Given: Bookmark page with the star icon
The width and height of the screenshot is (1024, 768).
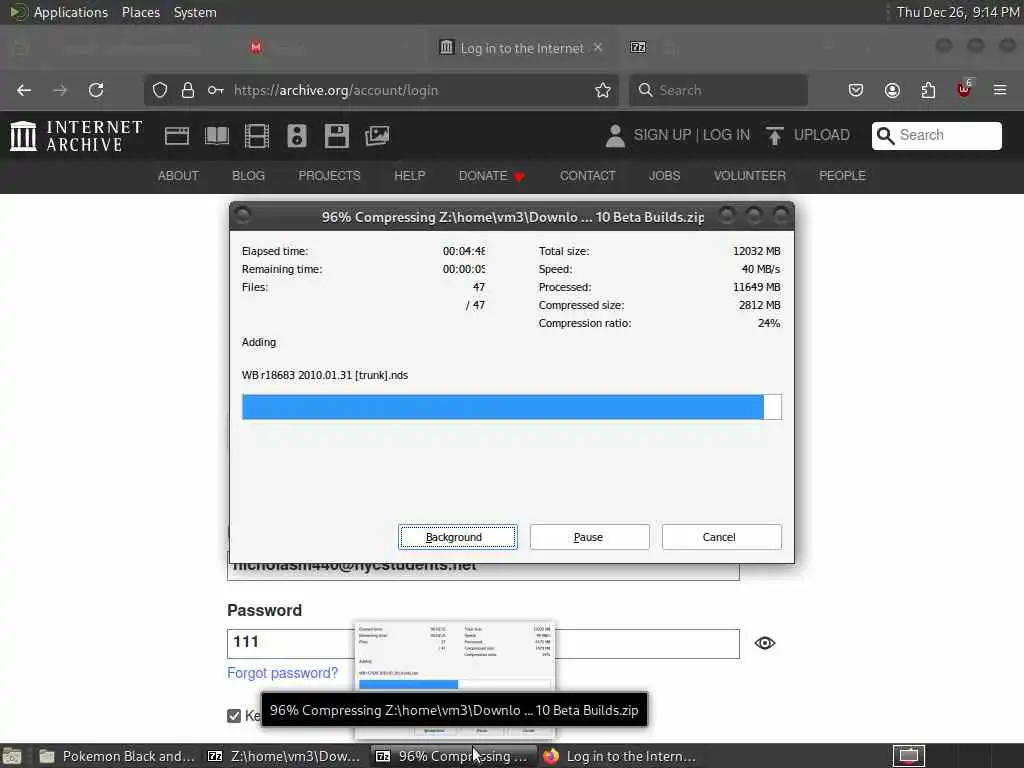Looking at the screenshot, I should (603, 90).
